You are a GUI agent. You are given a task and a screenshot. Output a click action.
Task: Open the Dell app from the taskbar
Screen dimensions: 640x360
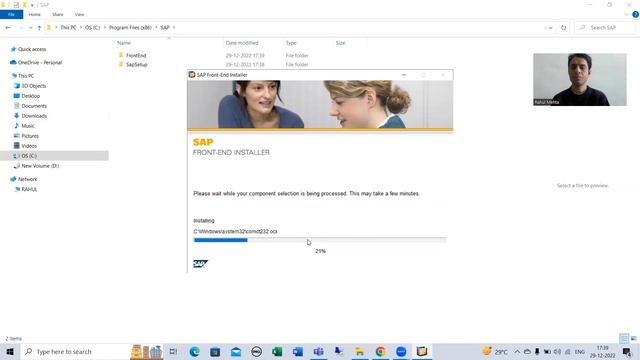(256, 351)
